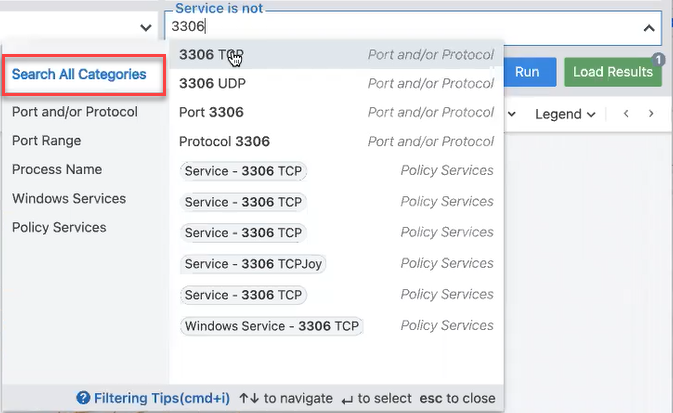
Task: Filter by Port and/or Protocol category
Action: coord(74,112)
